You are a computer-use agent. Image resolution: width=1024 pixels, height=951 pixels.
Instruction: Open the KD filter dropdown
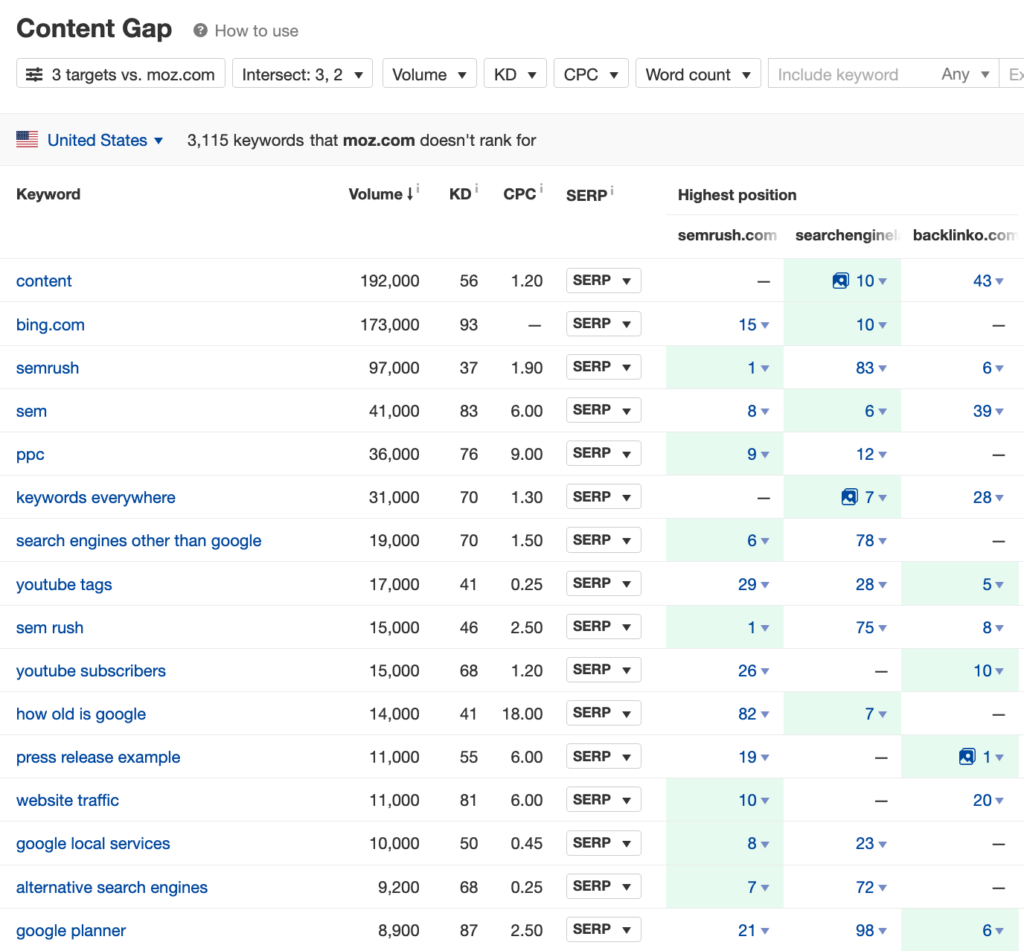pos(515,74)
